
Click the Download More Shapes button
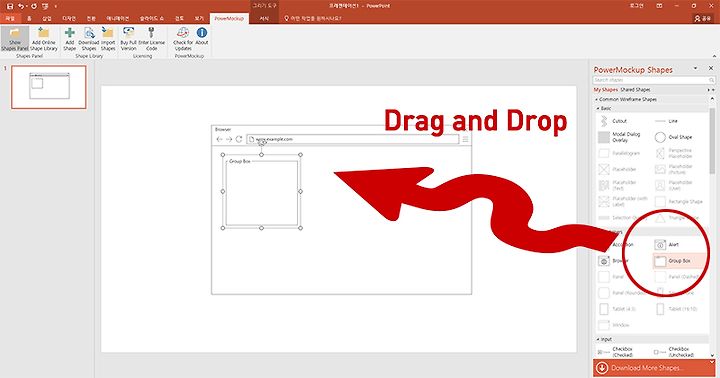tap(654, 368)
